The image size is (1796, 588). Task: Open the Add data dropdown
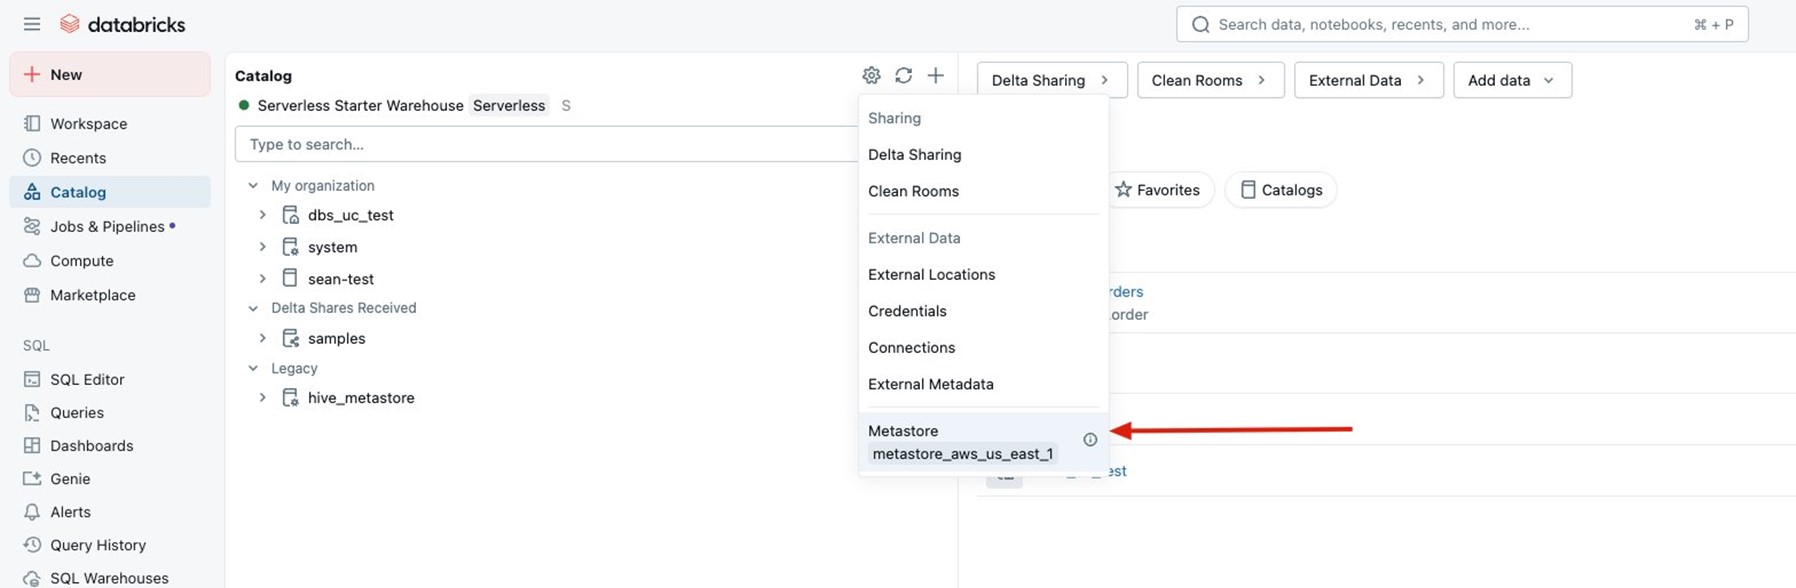(1511, 80)
